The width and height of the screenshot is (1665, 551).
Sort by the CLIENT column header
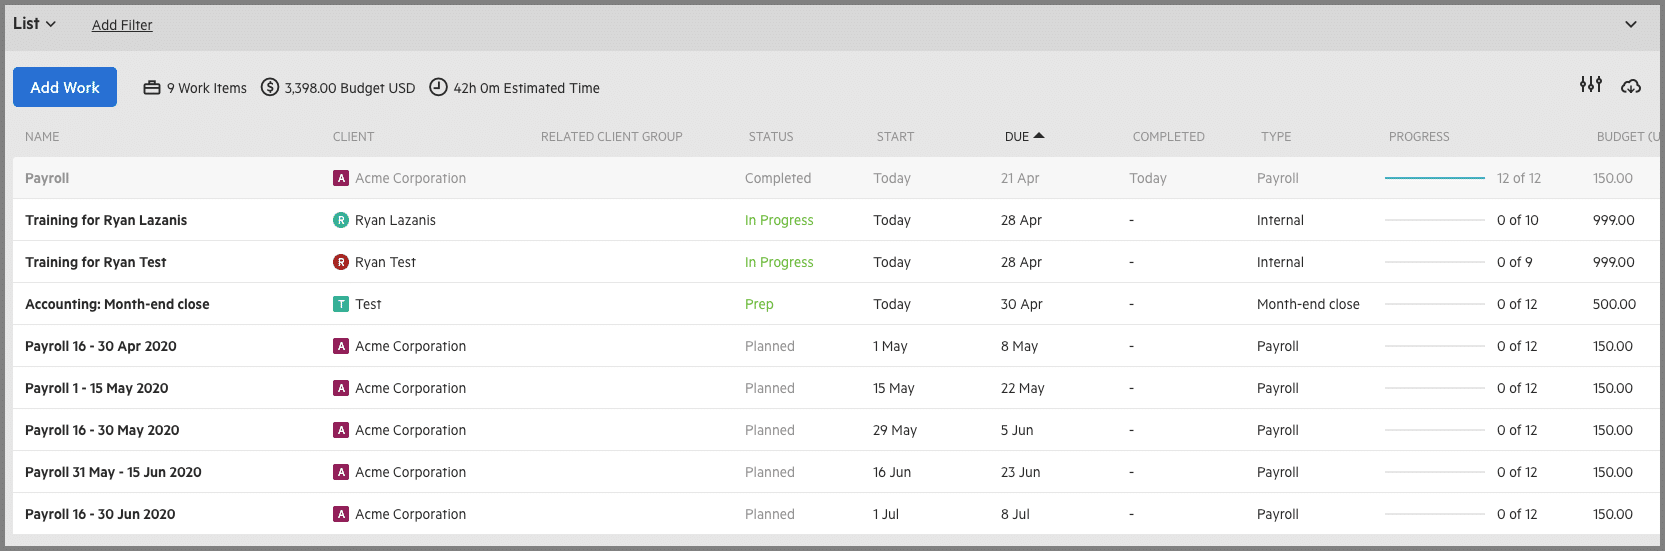pos(353,137)
